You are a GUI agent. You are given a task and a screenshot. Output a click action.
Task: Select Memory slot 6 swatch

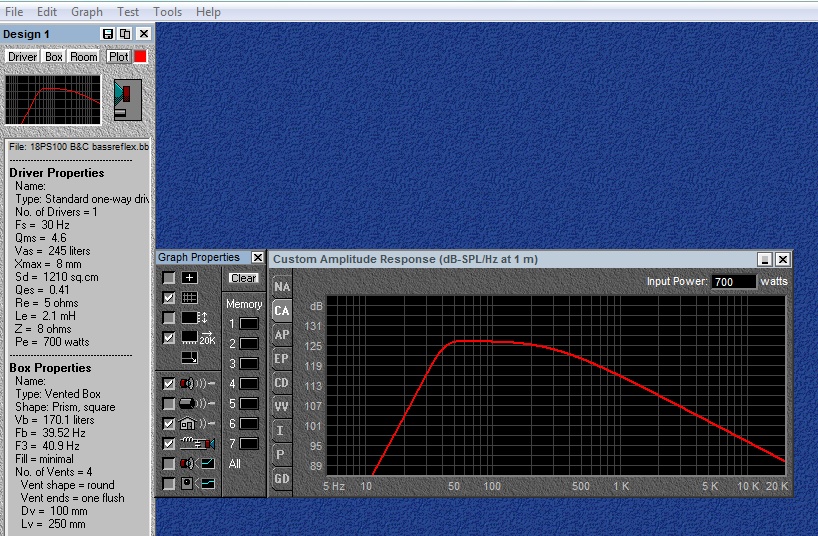pos(249,423)
